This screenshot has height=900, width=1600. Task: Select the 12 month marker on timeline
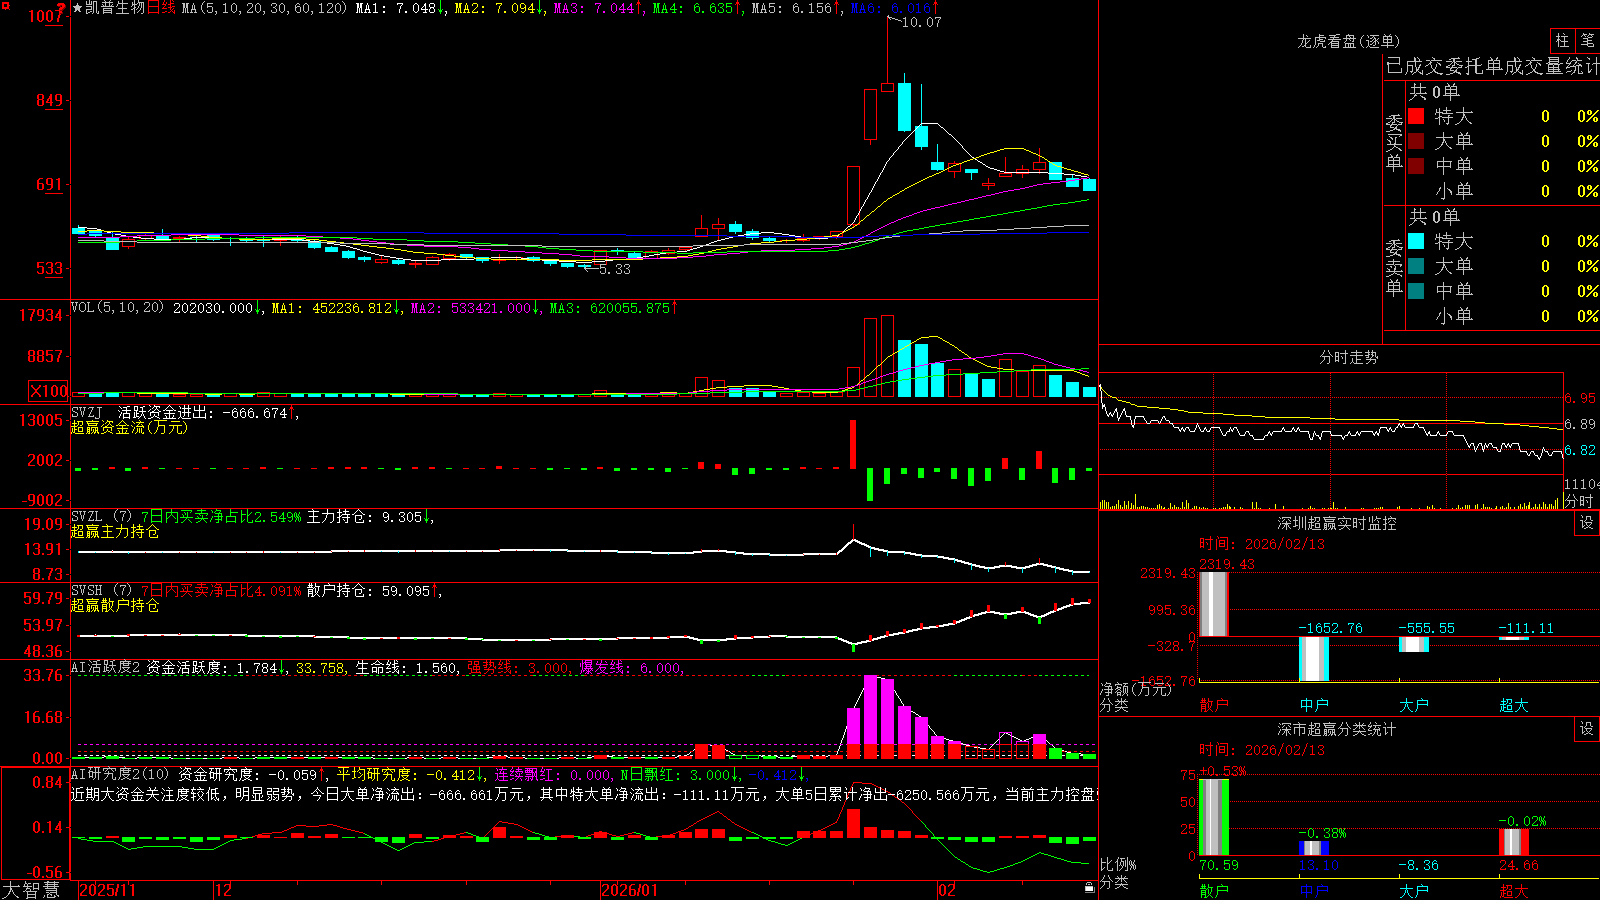coord(224,890)
